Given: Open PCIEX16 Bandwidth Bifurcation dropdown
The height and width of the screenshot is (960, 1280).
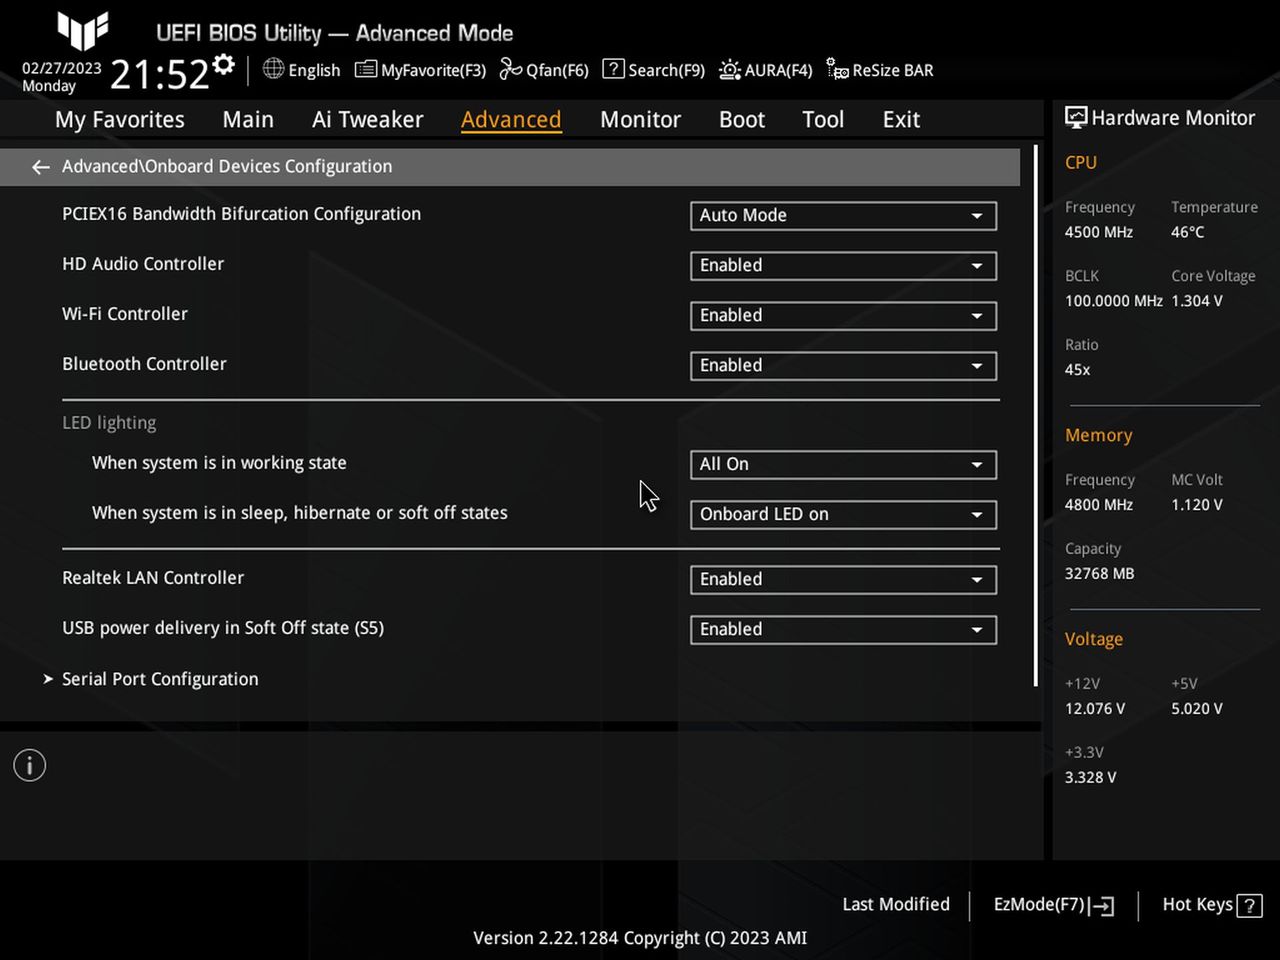Looking at the screenshot, I should [x=843, y=216].
